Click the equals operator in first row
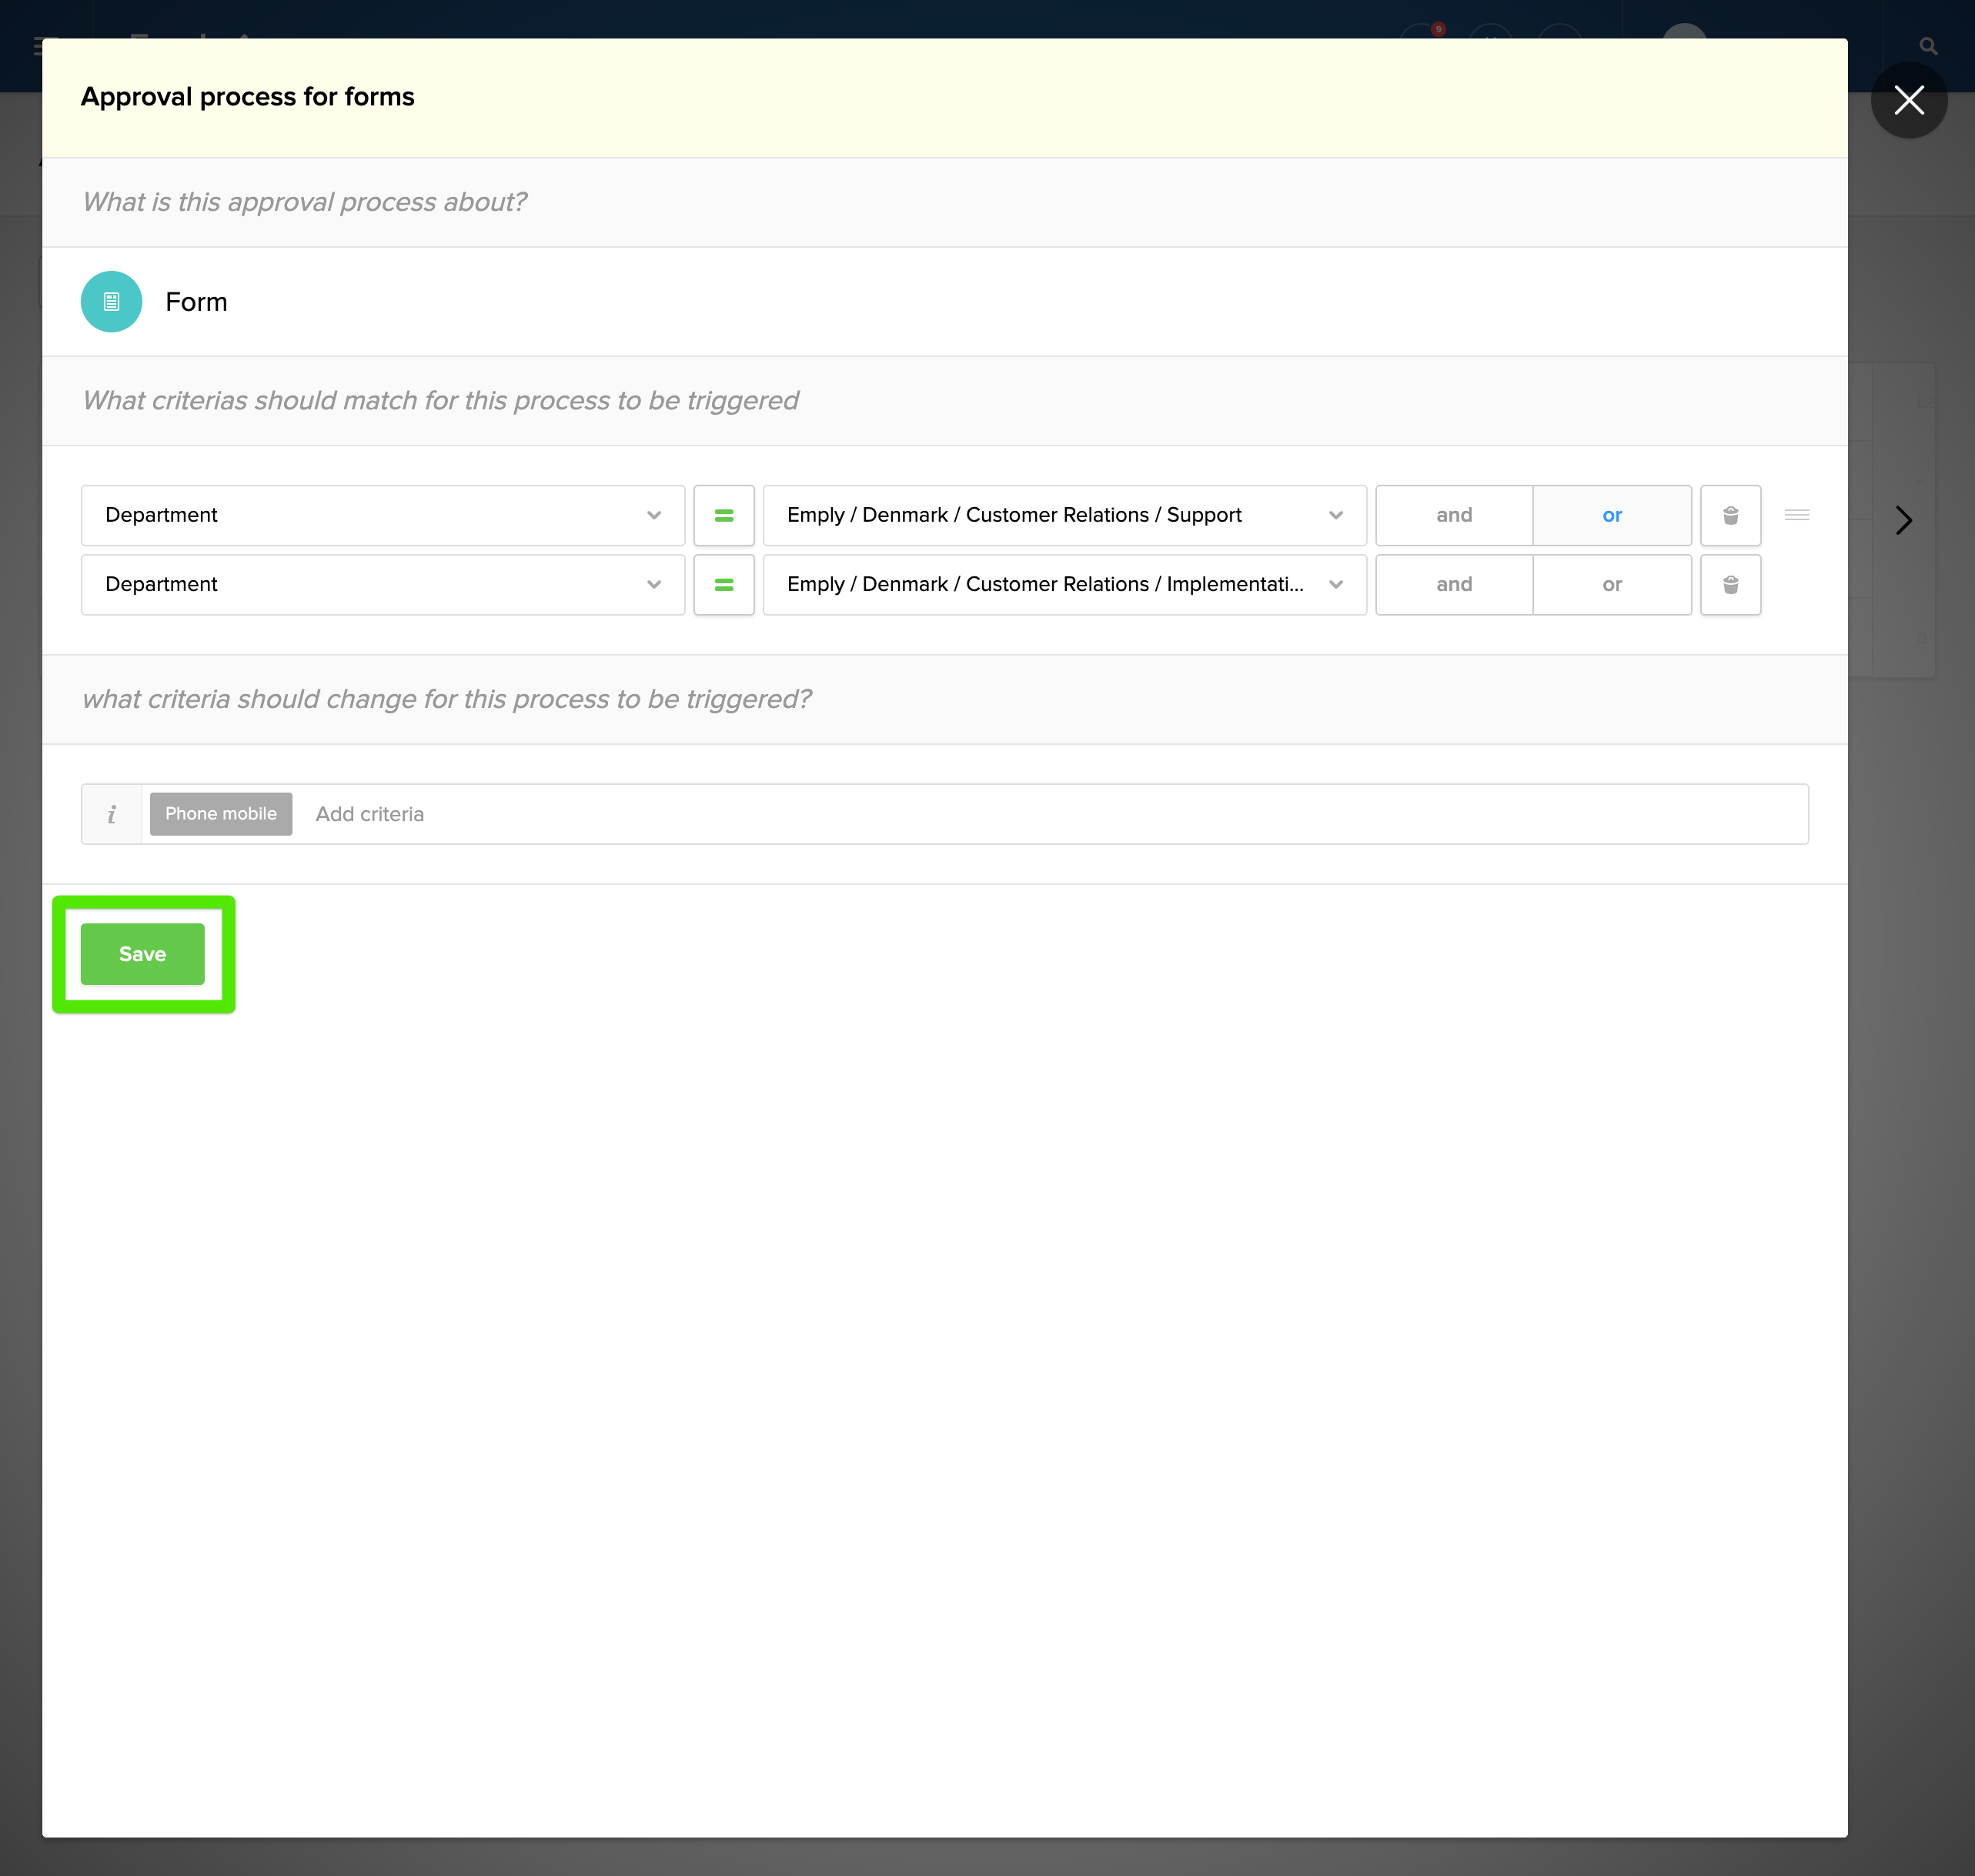The image size is (1975, 1876). coord(723,515)
